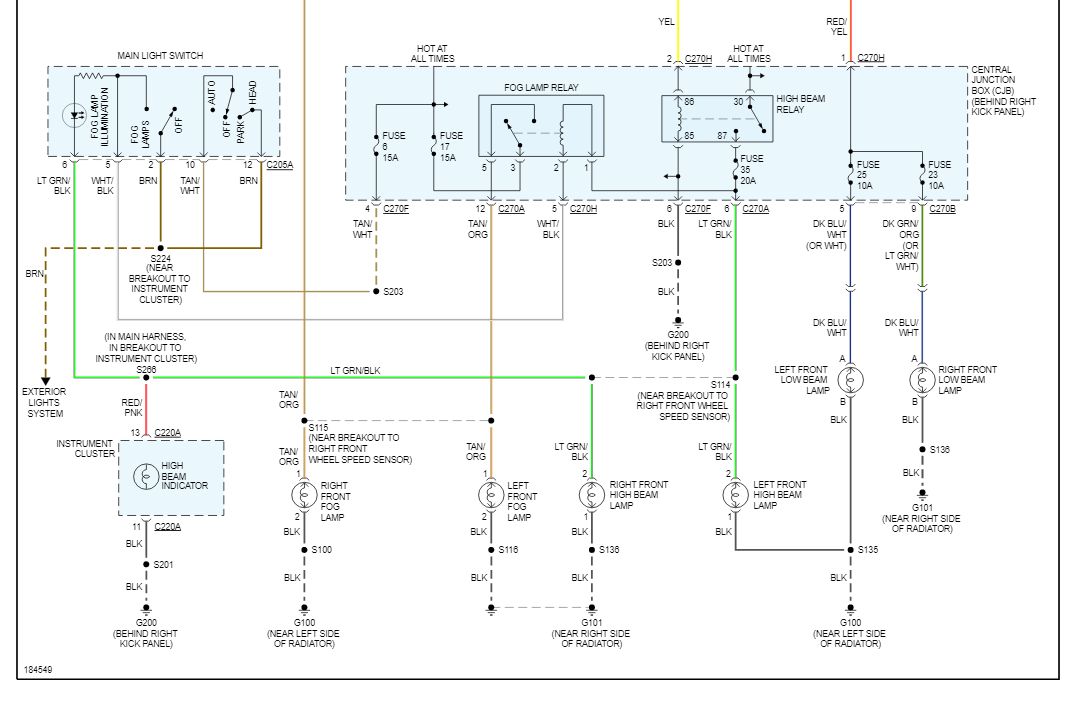The image size is (1089, 717).
Task: Click the S224 splice label
Action: [x=160, y=258]
